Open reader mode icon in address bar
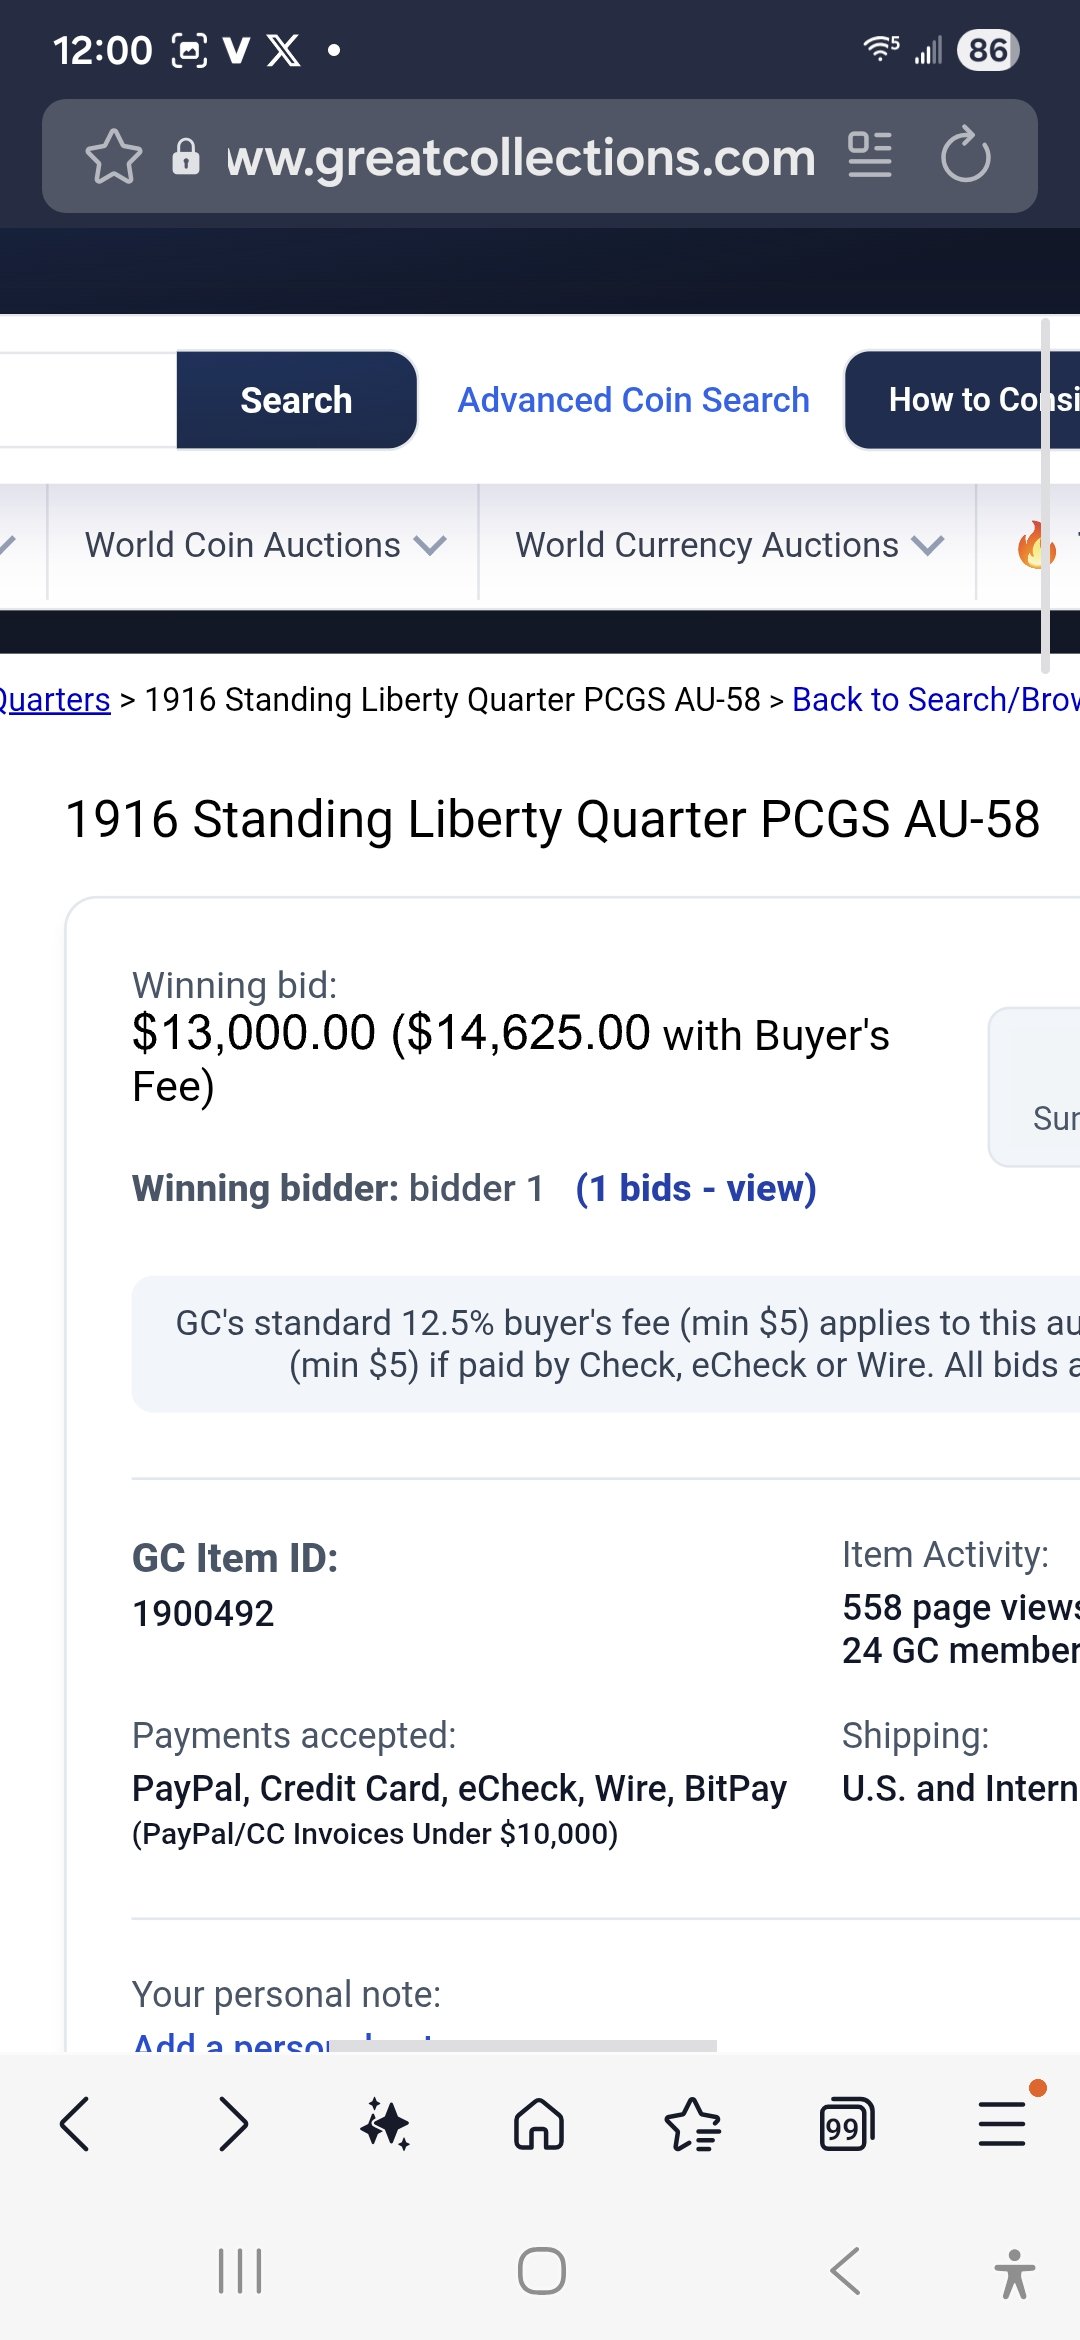This screenshot has width=1080, height=2340. 870,155
